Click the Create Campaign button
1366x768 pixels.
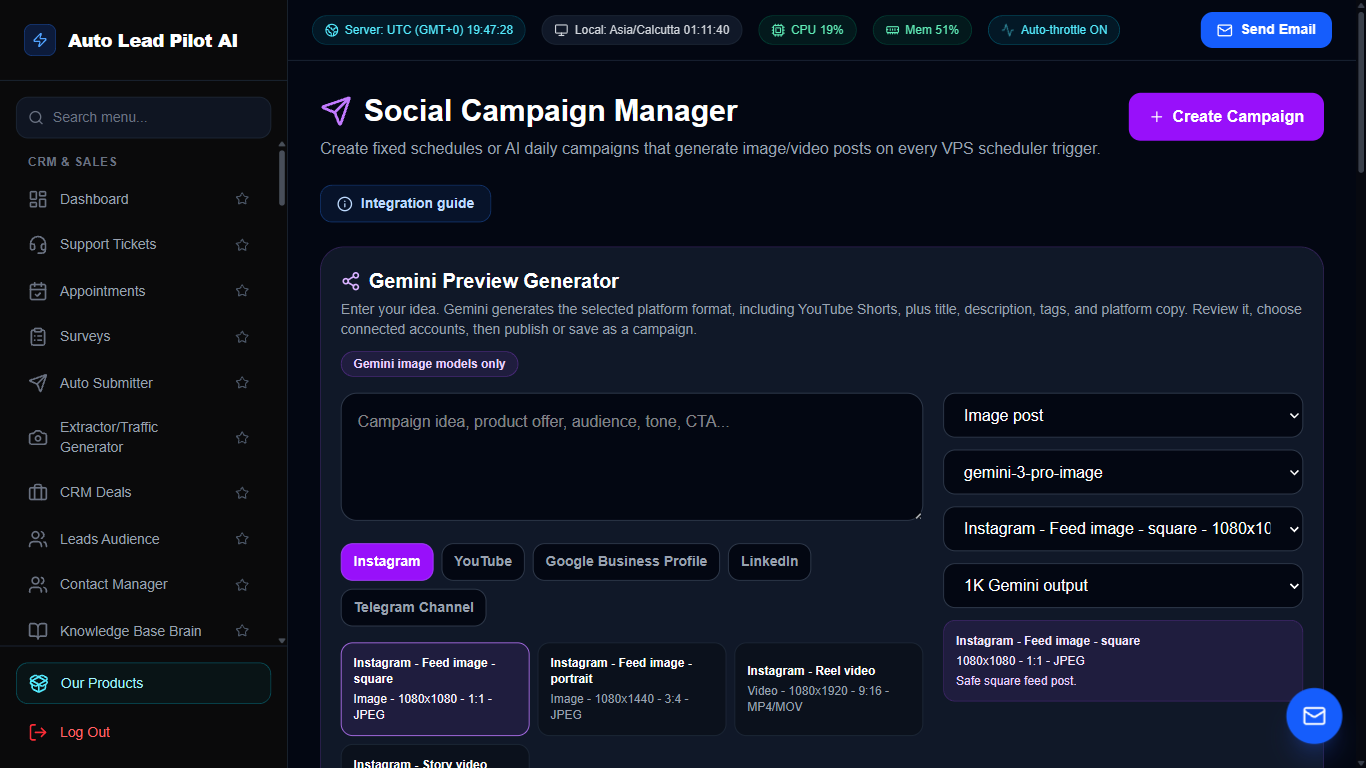click(1226, 117)
